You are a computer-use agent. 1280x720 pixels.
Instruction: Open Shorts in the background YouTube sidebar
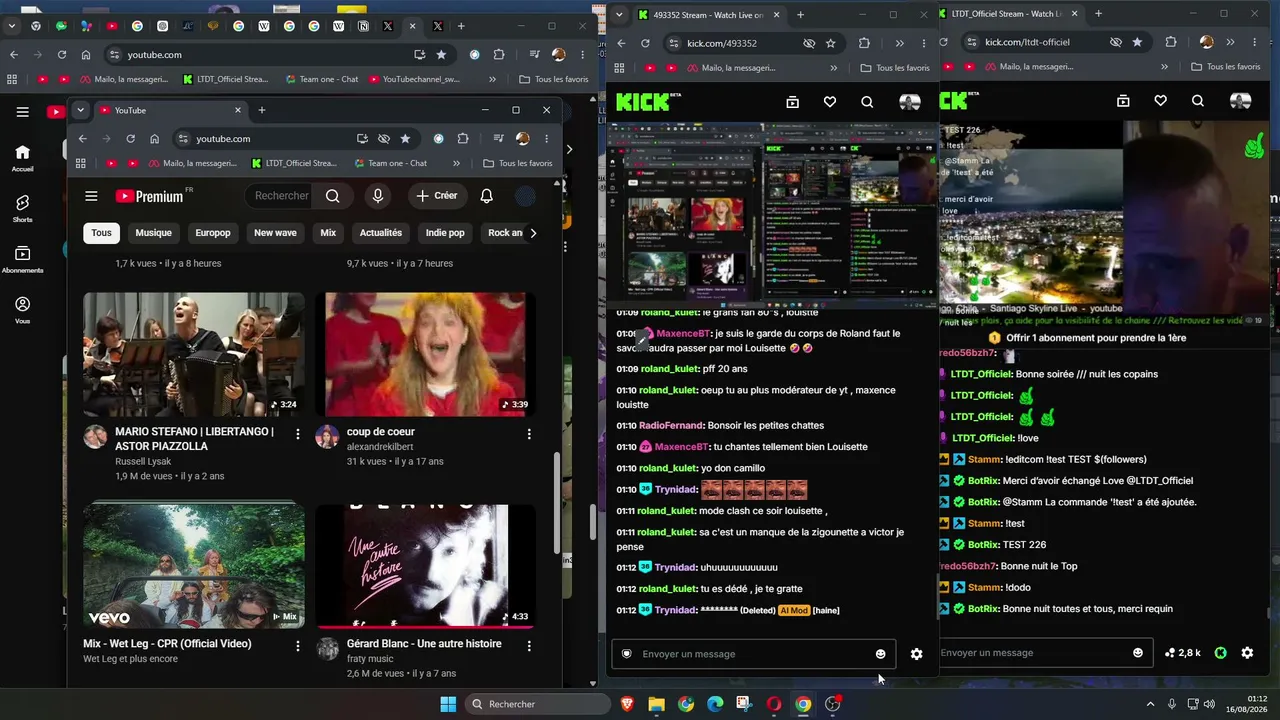click(x=22, y=208)
